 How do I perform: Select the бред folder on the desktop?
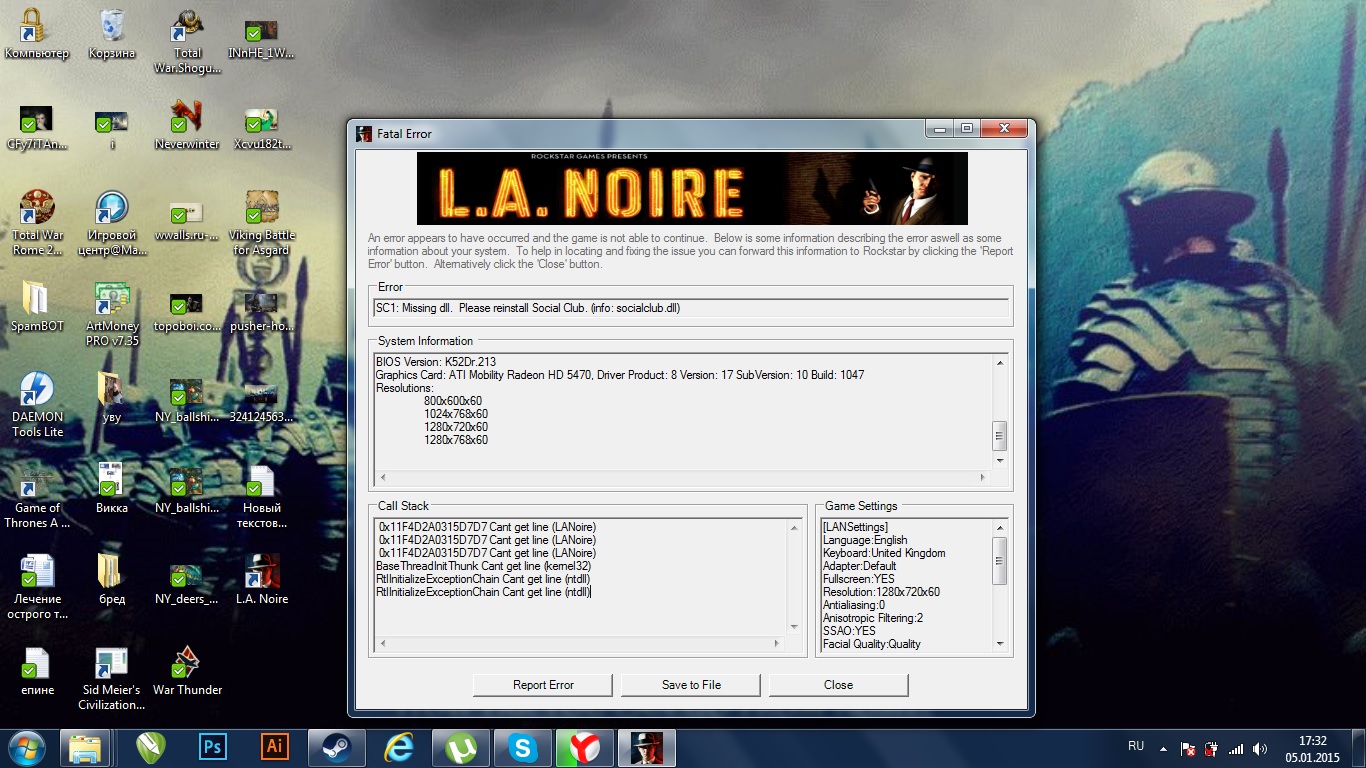click(112, 579)
